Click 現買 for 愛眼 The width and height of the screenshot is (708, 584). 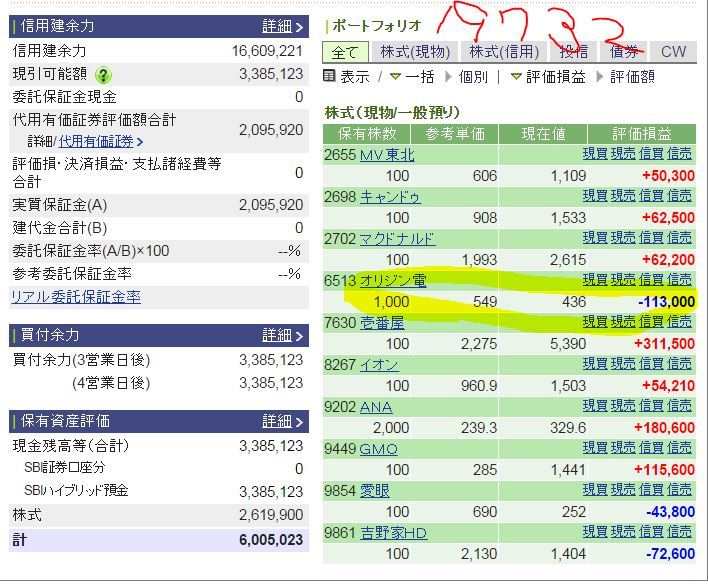(x=595, y=490)
